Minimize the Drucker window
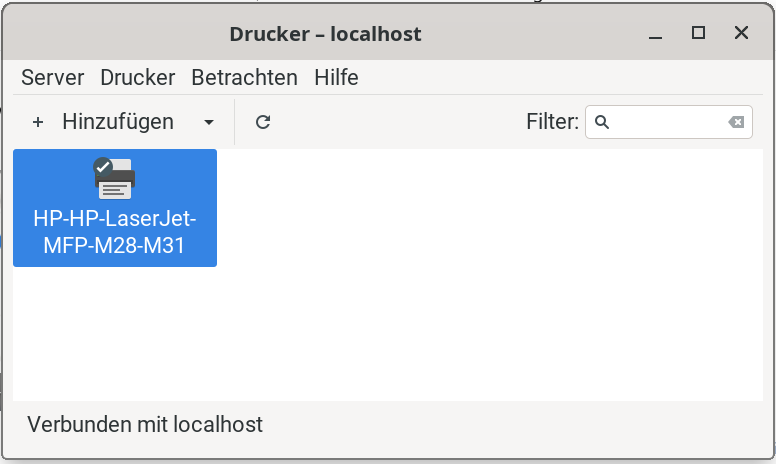Screen dimensions: 776x464 click(x=655, y=34)
